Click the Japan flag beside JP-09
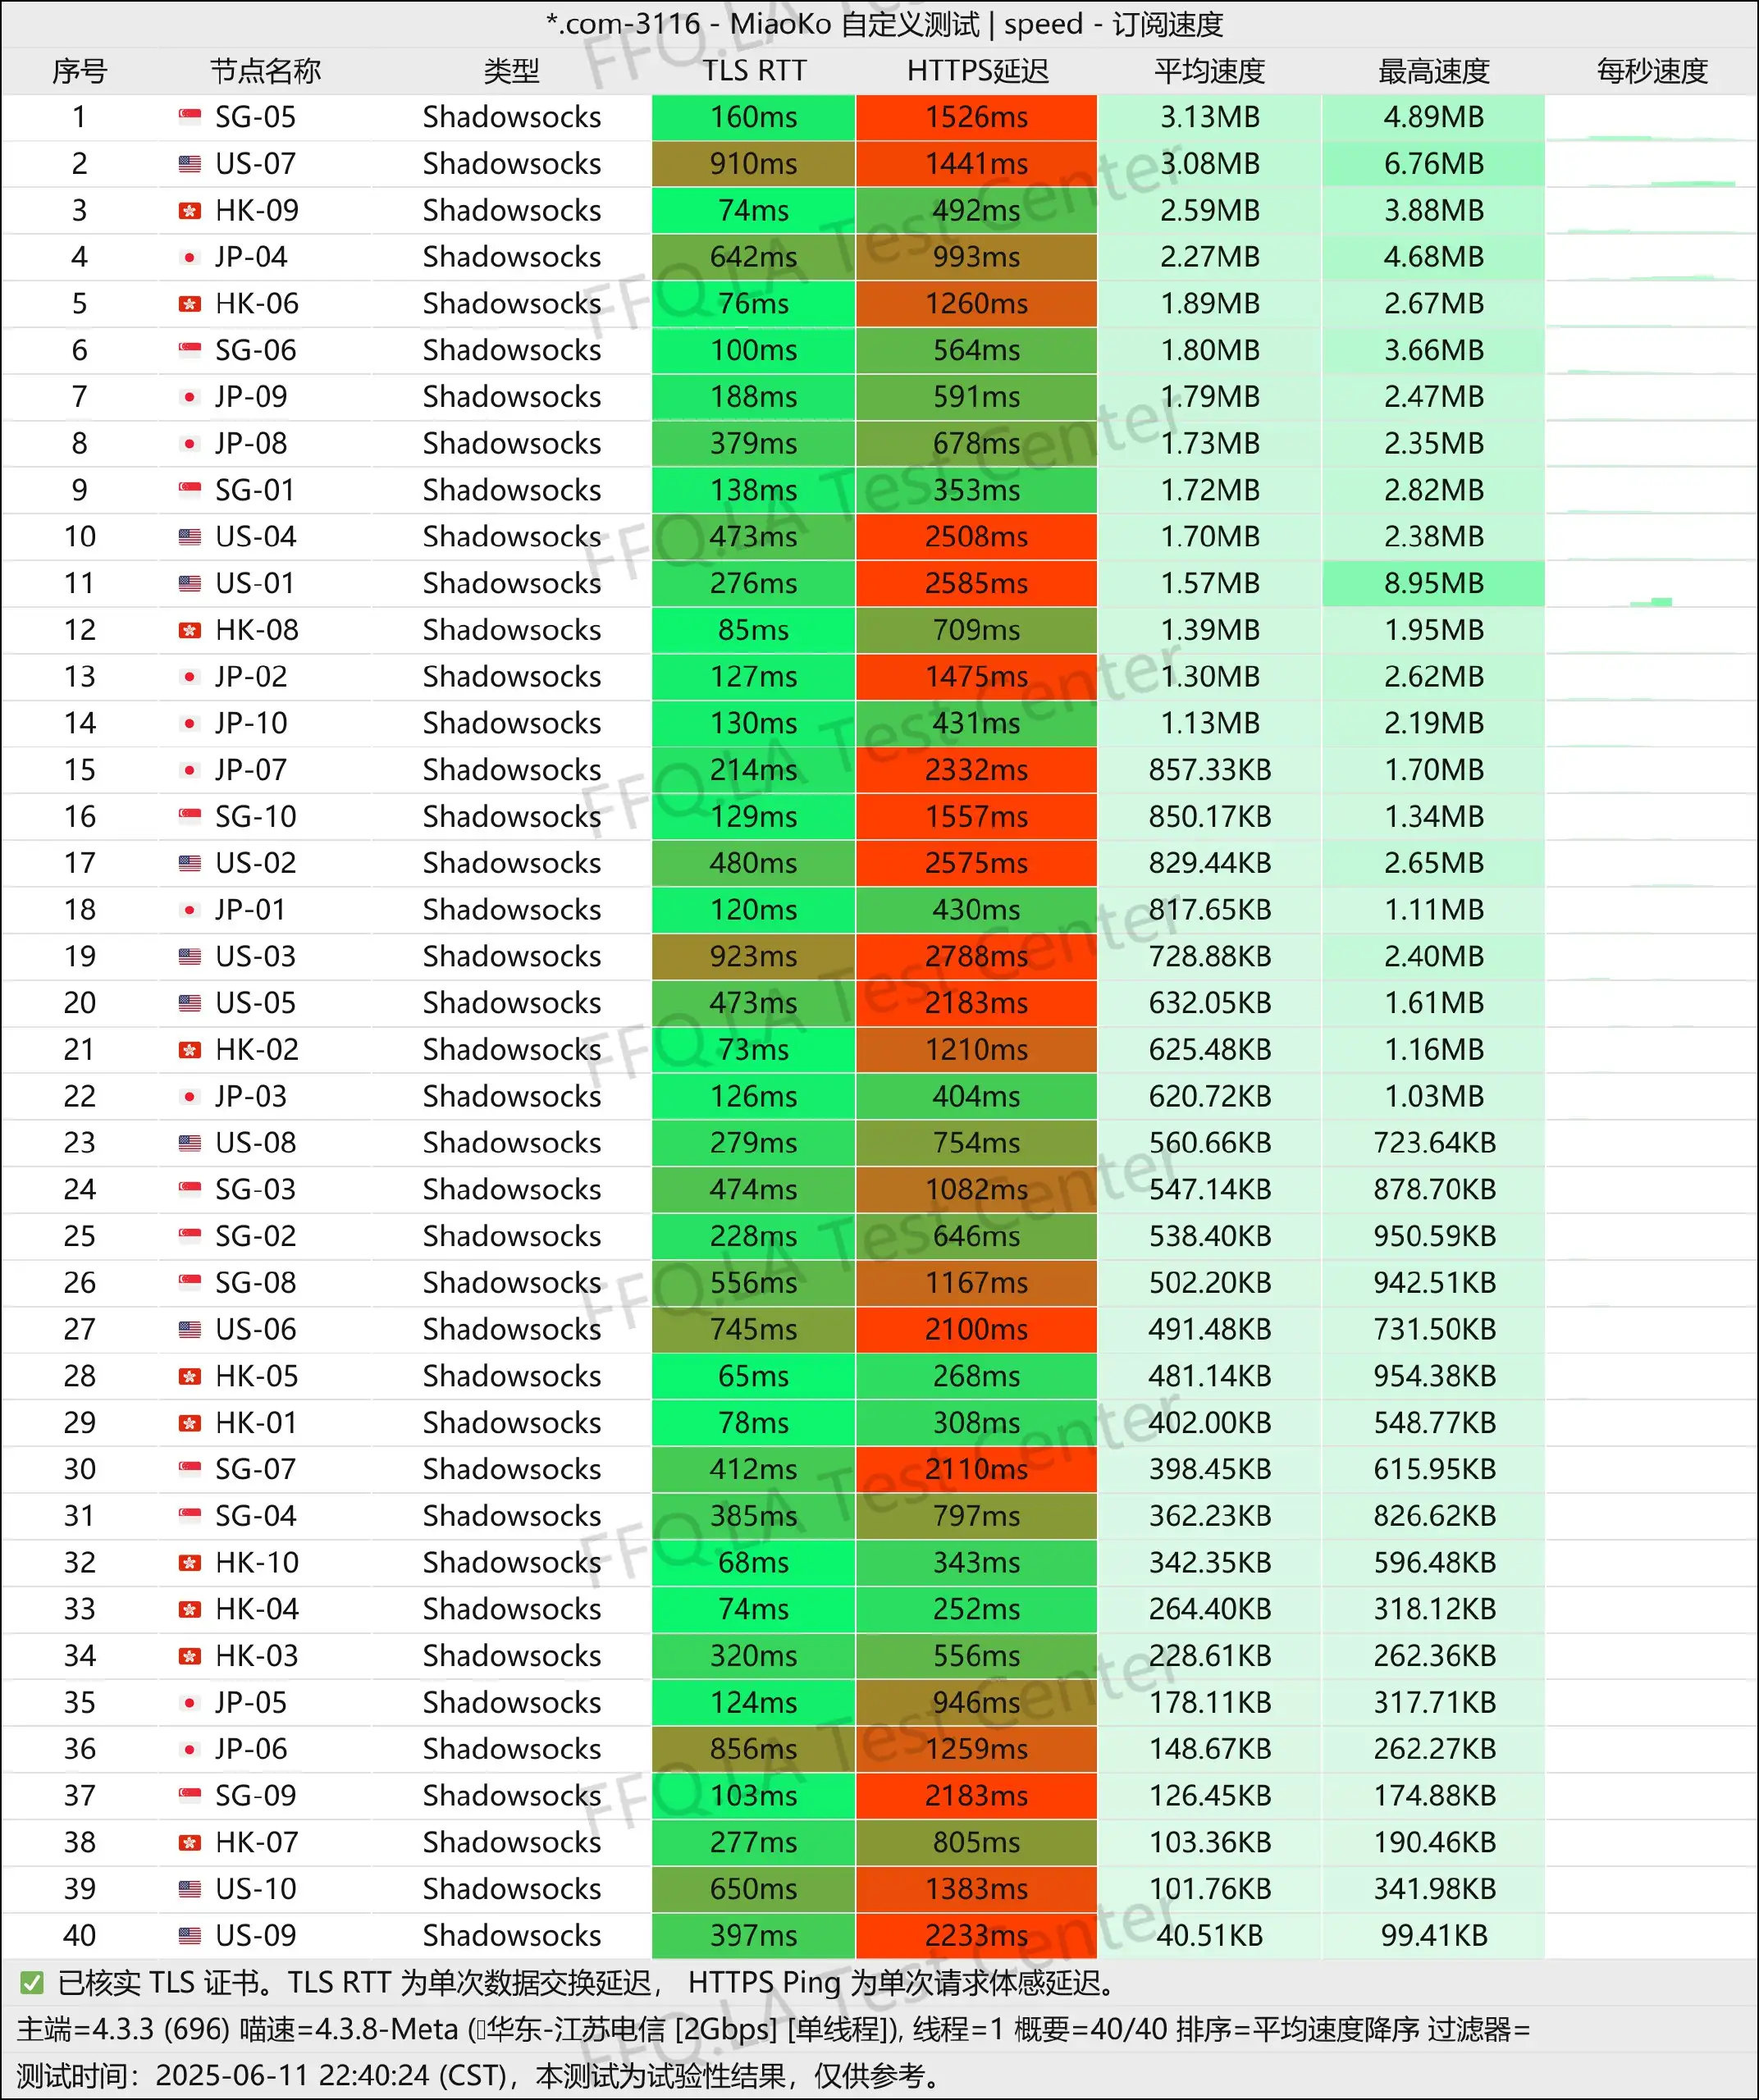This screenshot has width=1759, height=2100. 190,397
